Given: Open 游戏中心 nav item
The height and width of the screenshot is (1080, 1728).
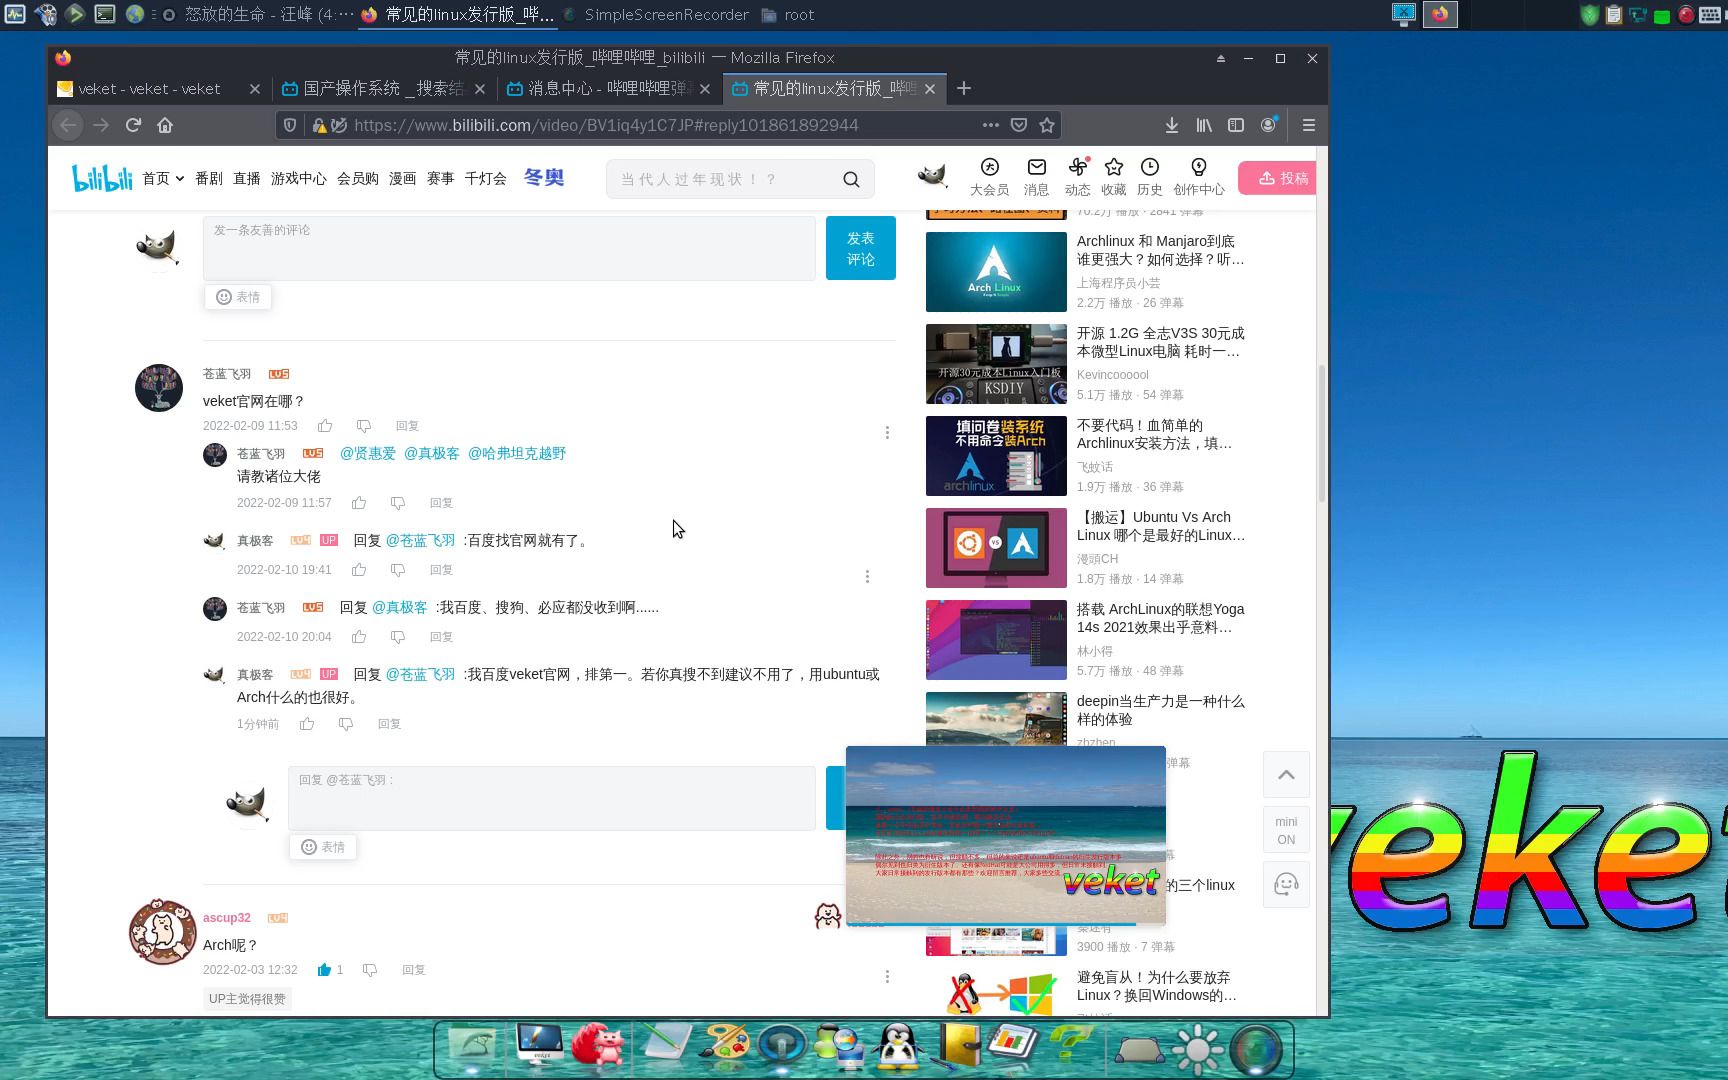Looking at the screenshot, I should tap(299, 178).
